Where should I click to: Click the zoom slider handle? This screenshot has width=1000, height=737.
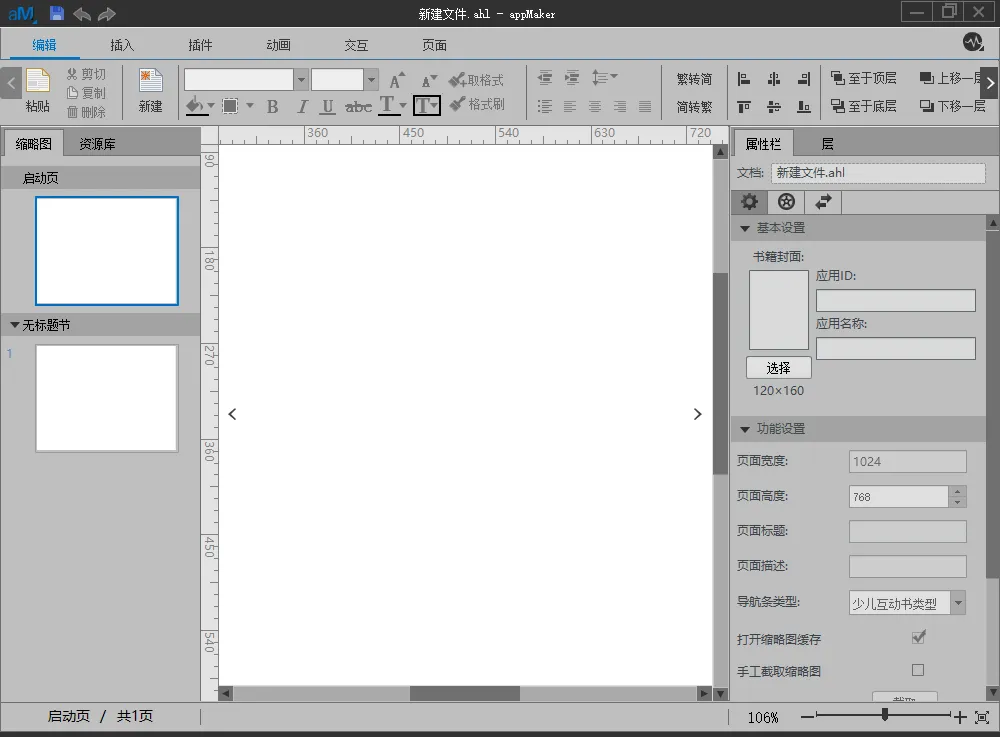pos(885,715)
